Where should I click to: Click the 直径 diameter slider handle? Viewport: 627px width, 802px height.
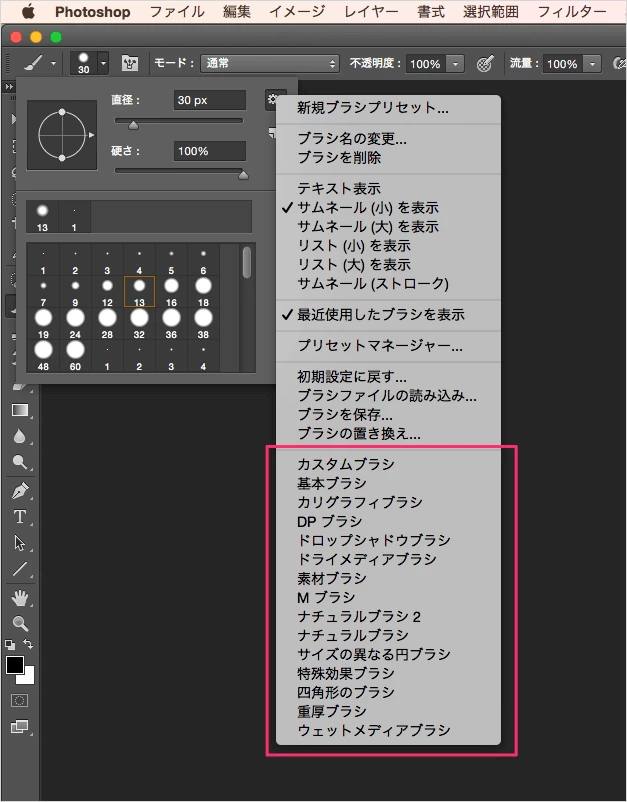(x=133, y=125)
